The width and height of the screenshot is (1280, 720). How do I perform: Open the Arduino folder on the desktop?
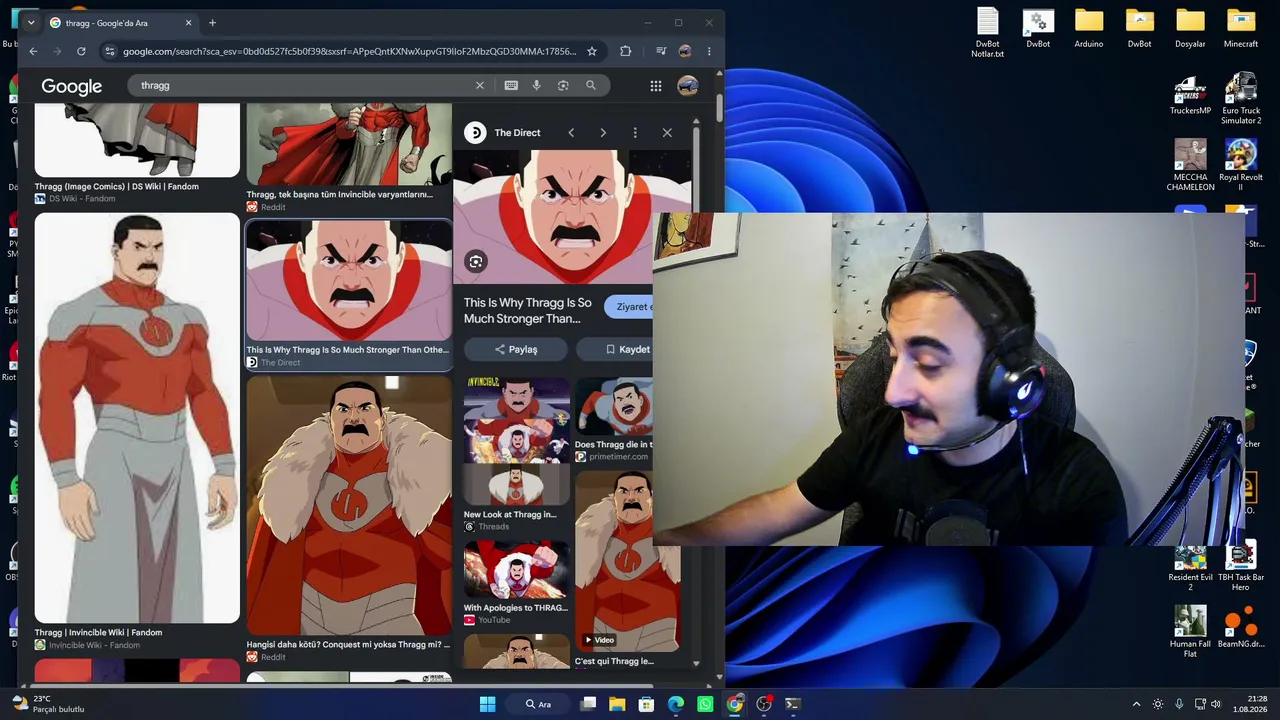(1089, 29)
